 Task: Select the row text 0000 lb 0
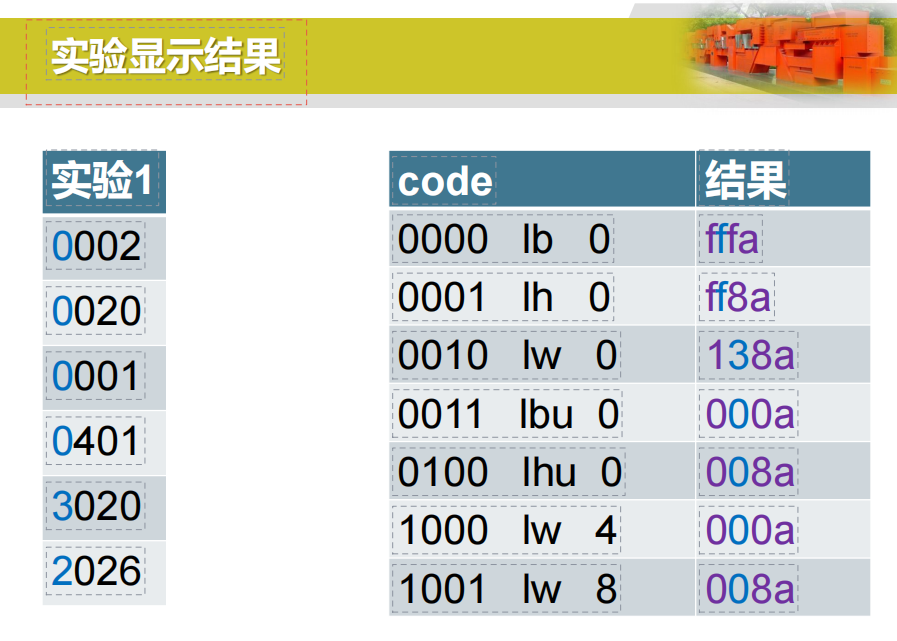pyautogui.click(x=502, y=240)
